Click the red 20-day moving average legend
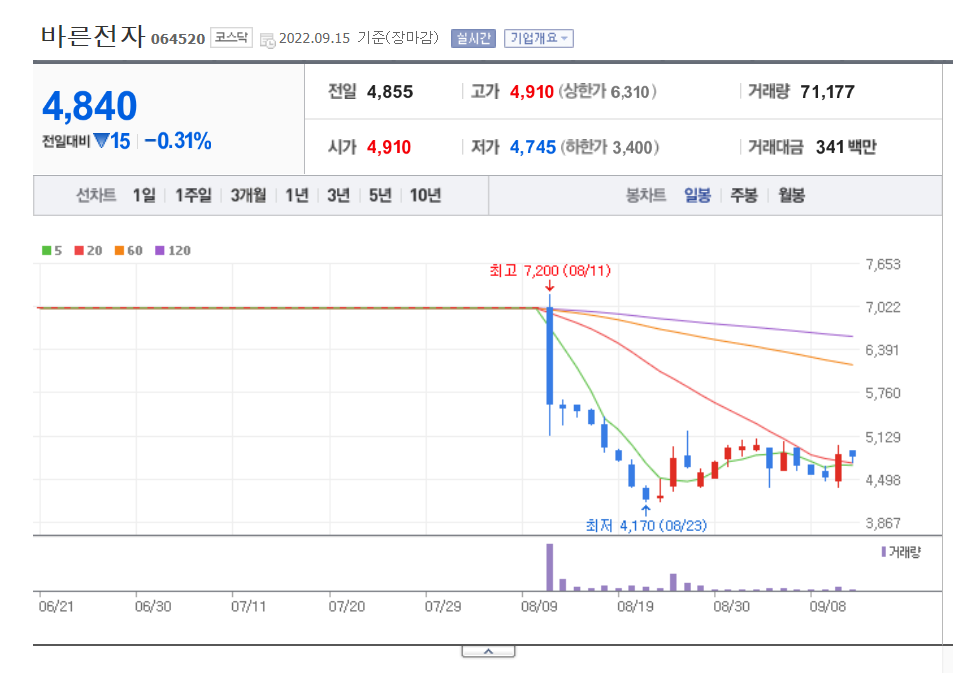This screenshot has height=673, width=953. click(88, 250)
